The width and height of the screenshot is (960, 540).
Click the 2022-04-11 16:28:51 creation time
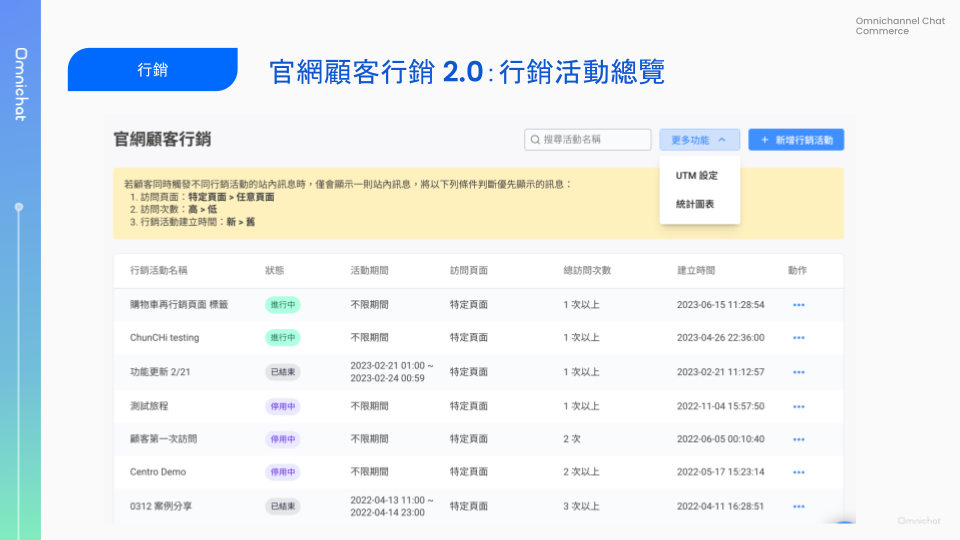721,507
